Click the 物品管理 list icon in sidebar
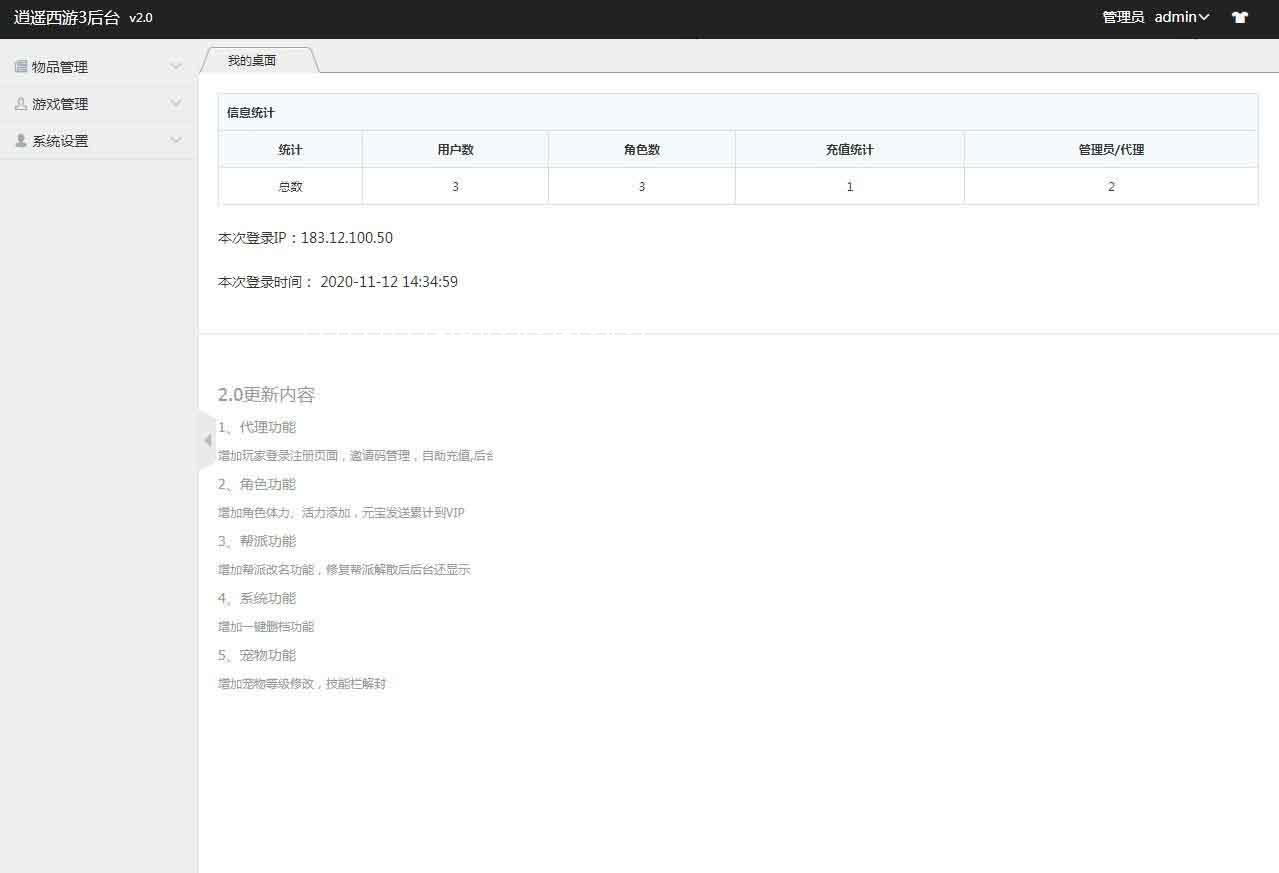The image size is (1279, 873). (20, 67)
